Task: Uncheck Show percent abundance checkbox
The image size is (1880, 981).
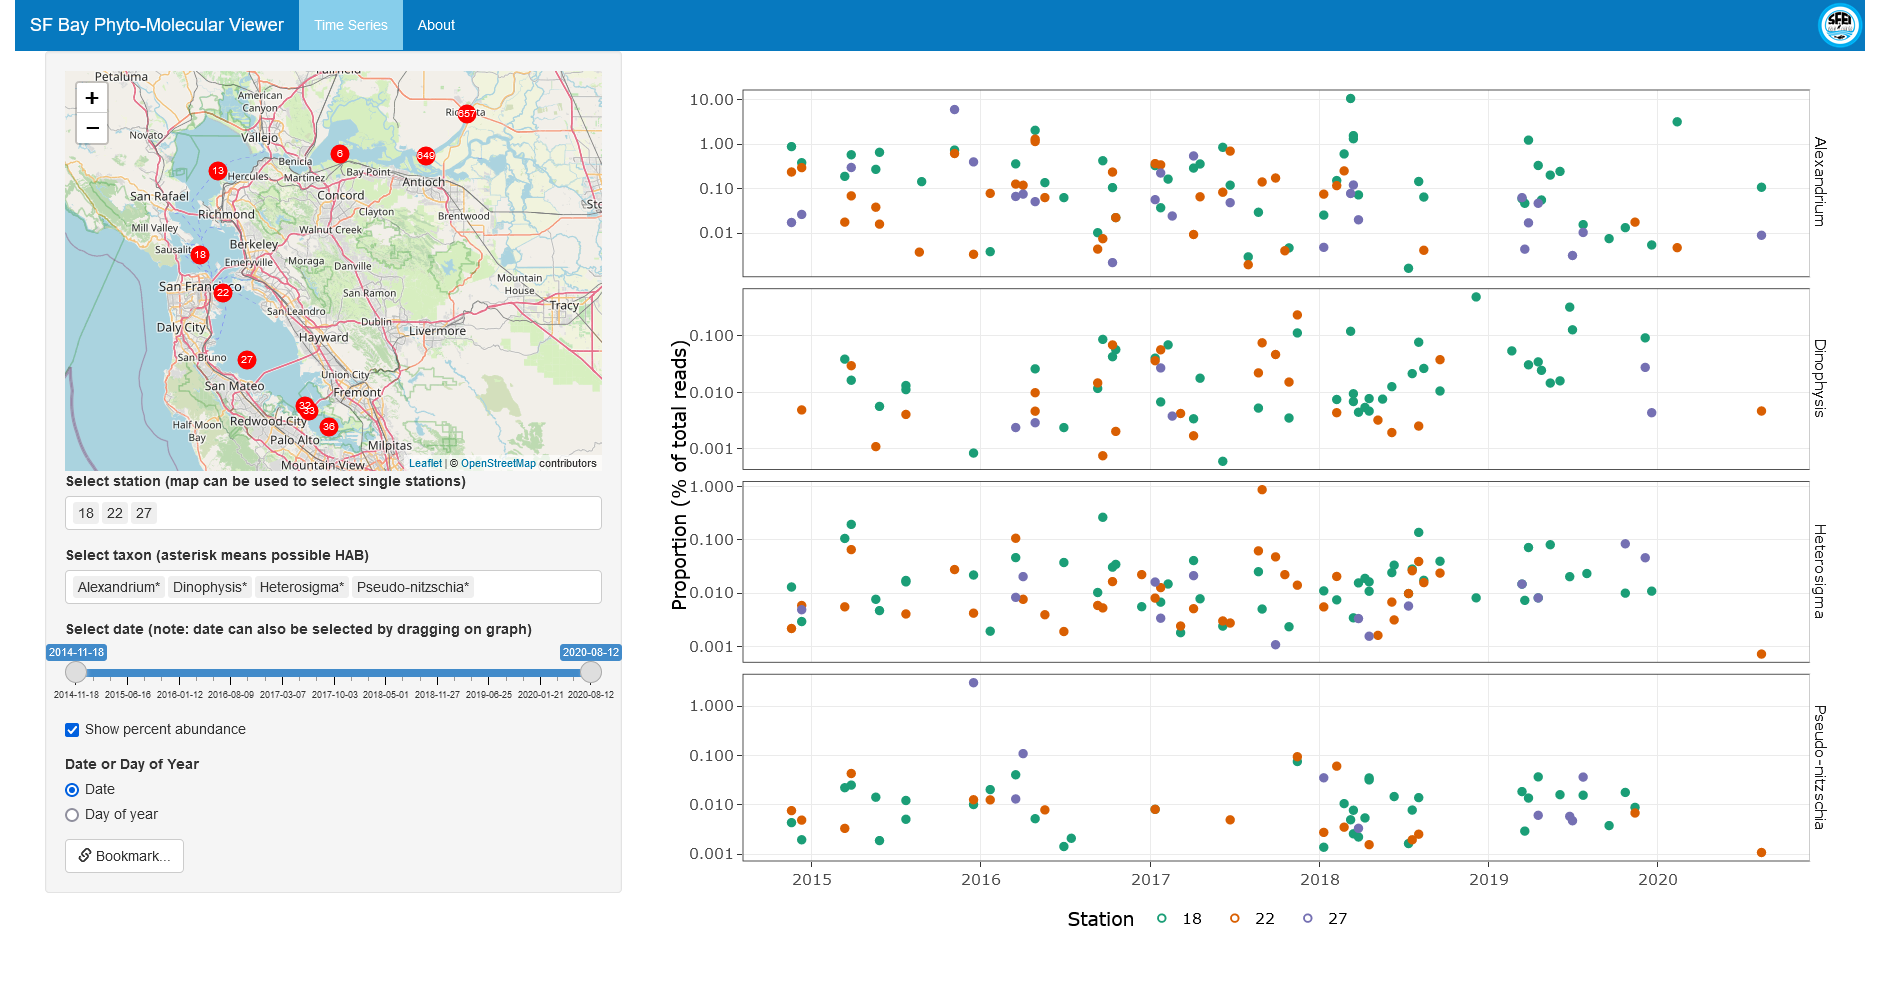Action: [72, 730]
